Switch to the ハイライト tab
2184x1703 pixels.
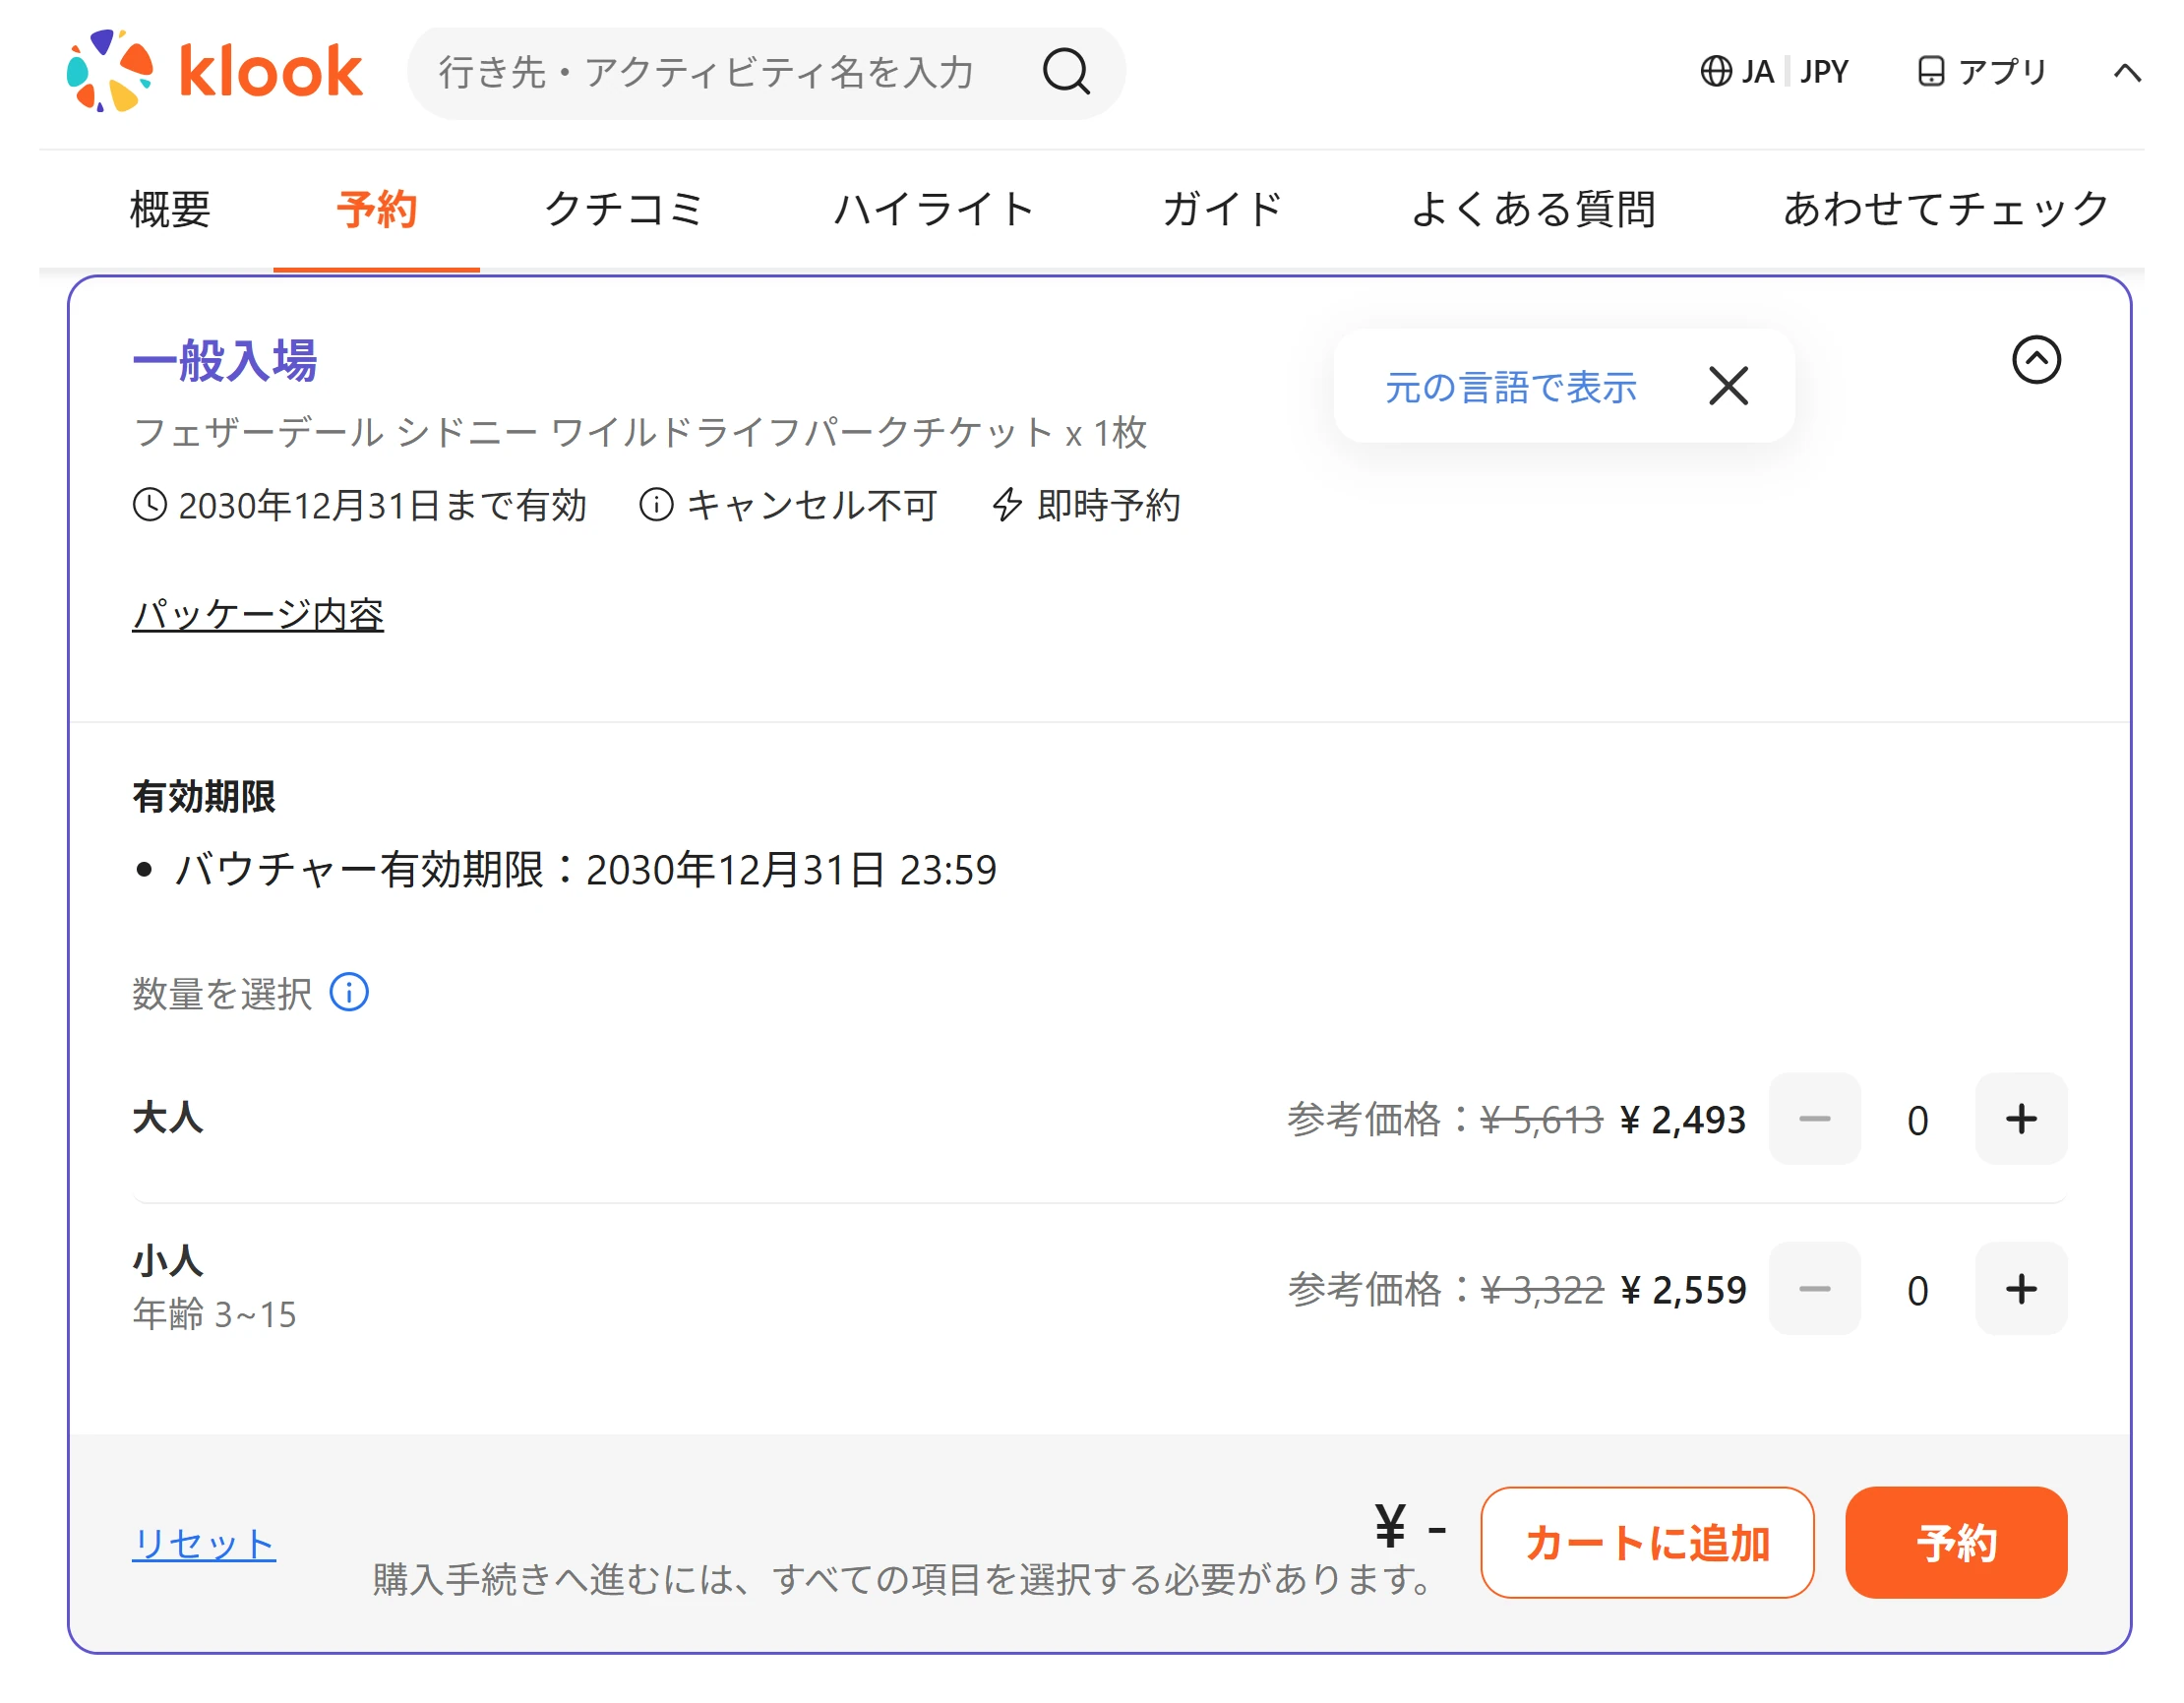pyautogui.click(x=934, y=210)
